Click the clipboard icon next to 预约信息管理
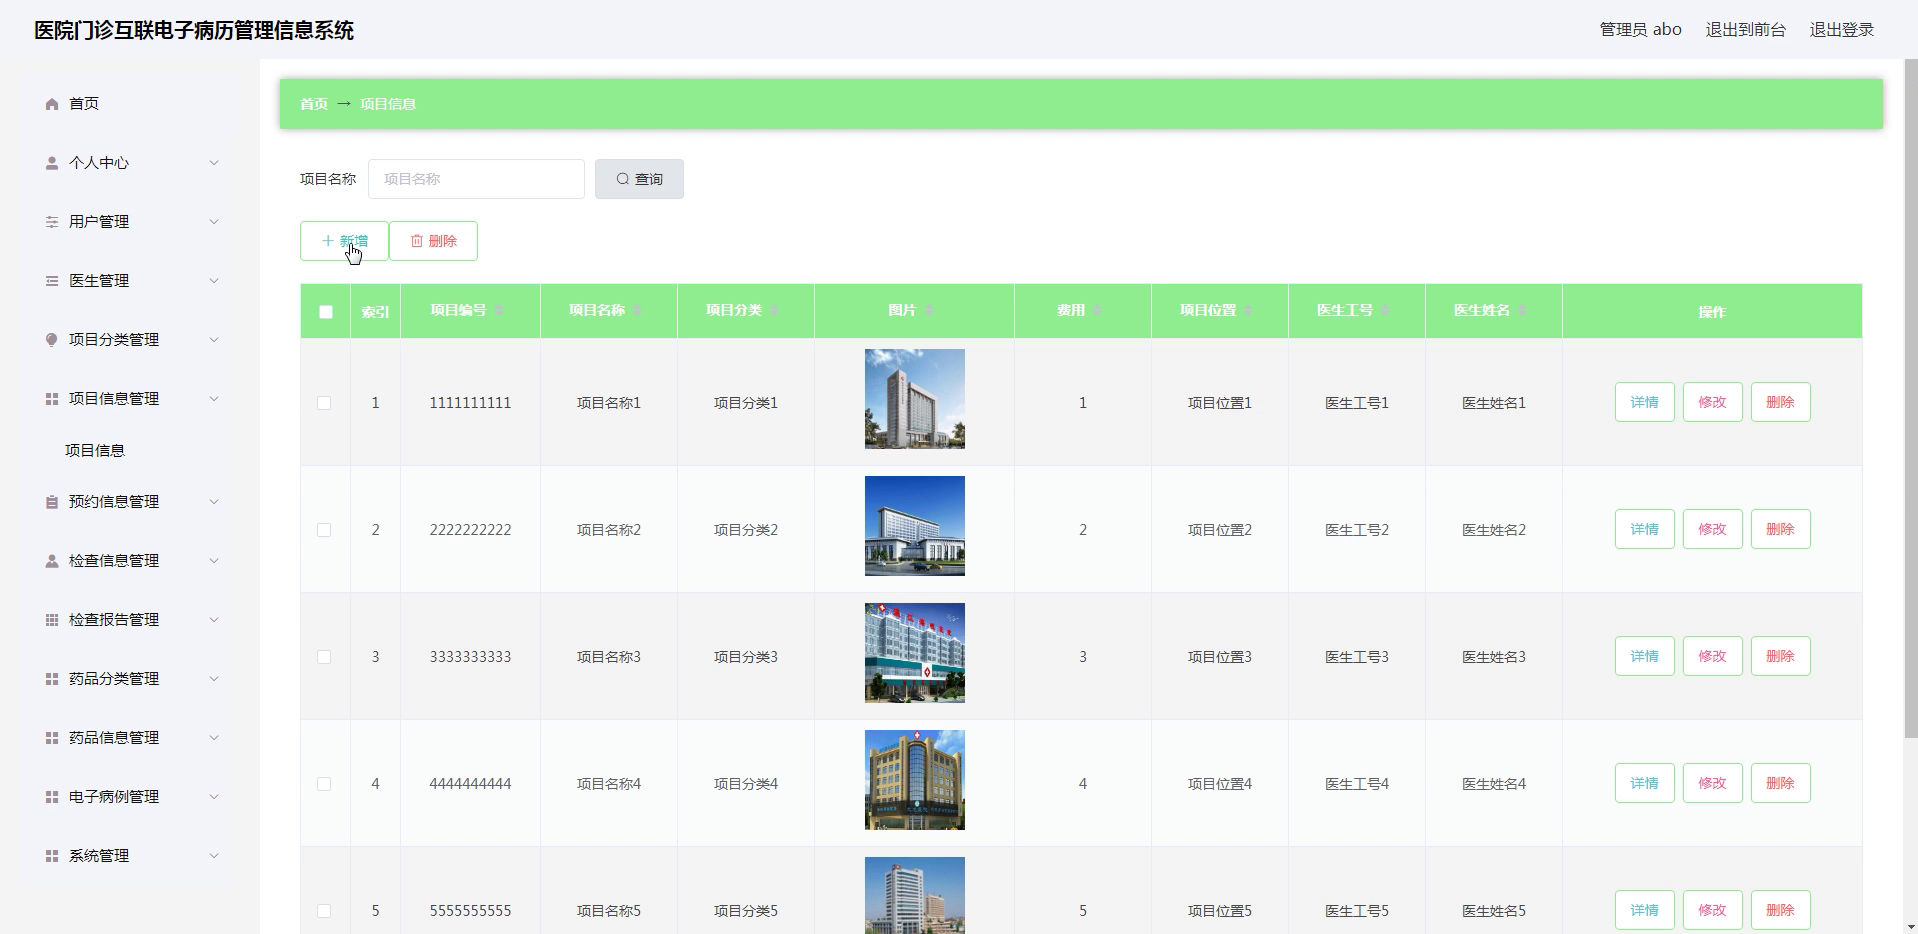1918x934 pixels. pyautogui.click(x=52, y=502)
